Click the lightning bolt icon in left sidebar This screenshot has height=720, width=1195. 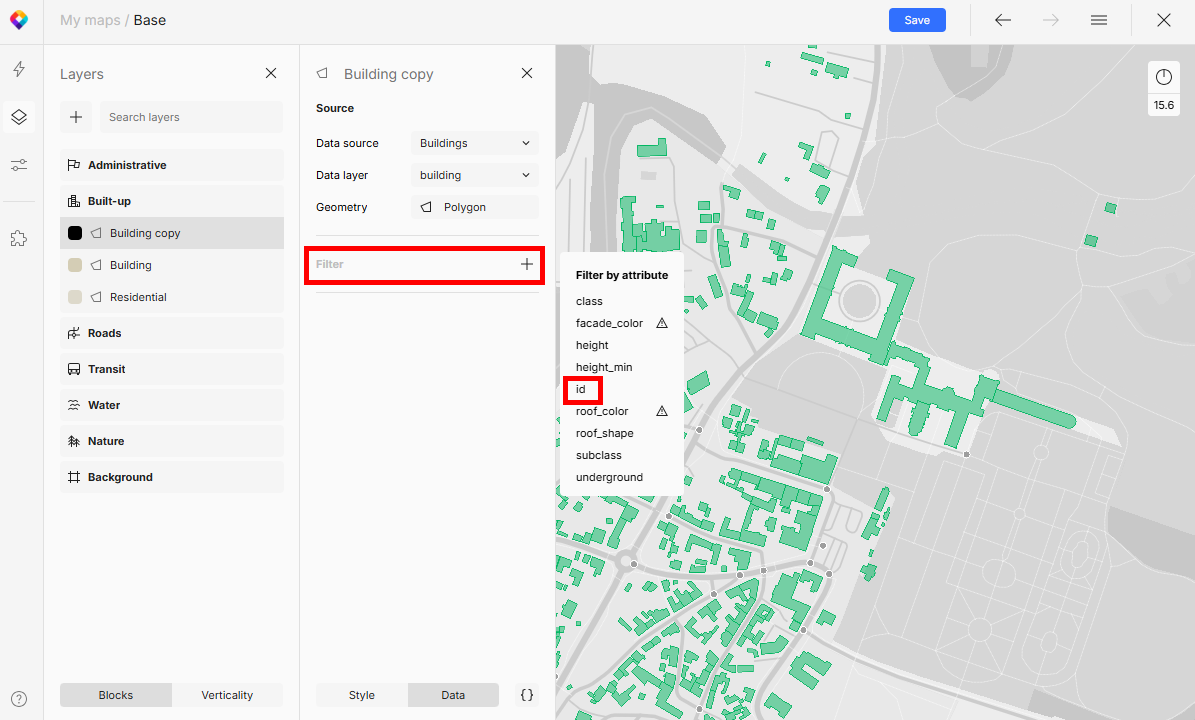click(x=19, y=69)
